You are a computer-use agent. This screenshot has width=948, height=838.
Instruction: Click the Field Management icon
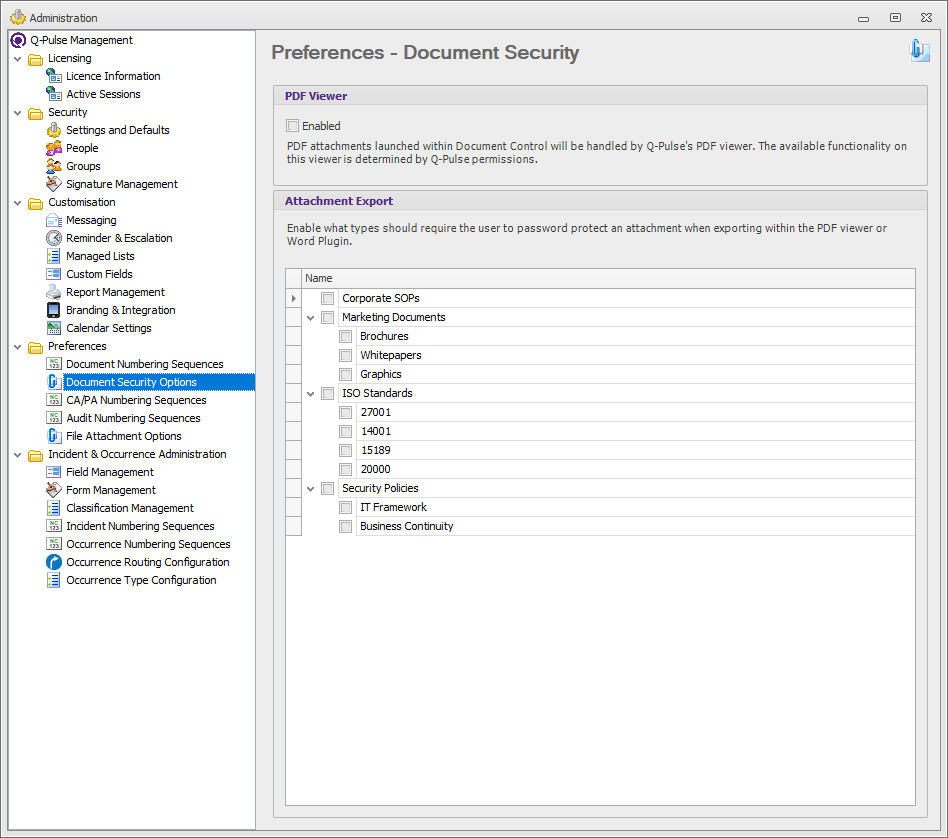(54, 472)
